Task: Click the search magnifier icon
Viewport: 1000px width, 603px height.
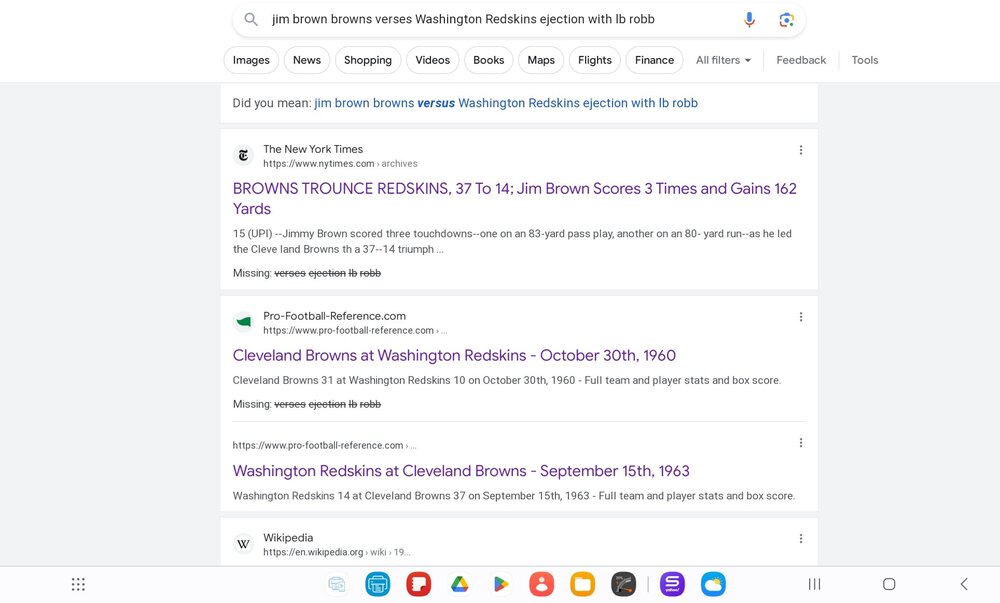Action: click(251, 19)
